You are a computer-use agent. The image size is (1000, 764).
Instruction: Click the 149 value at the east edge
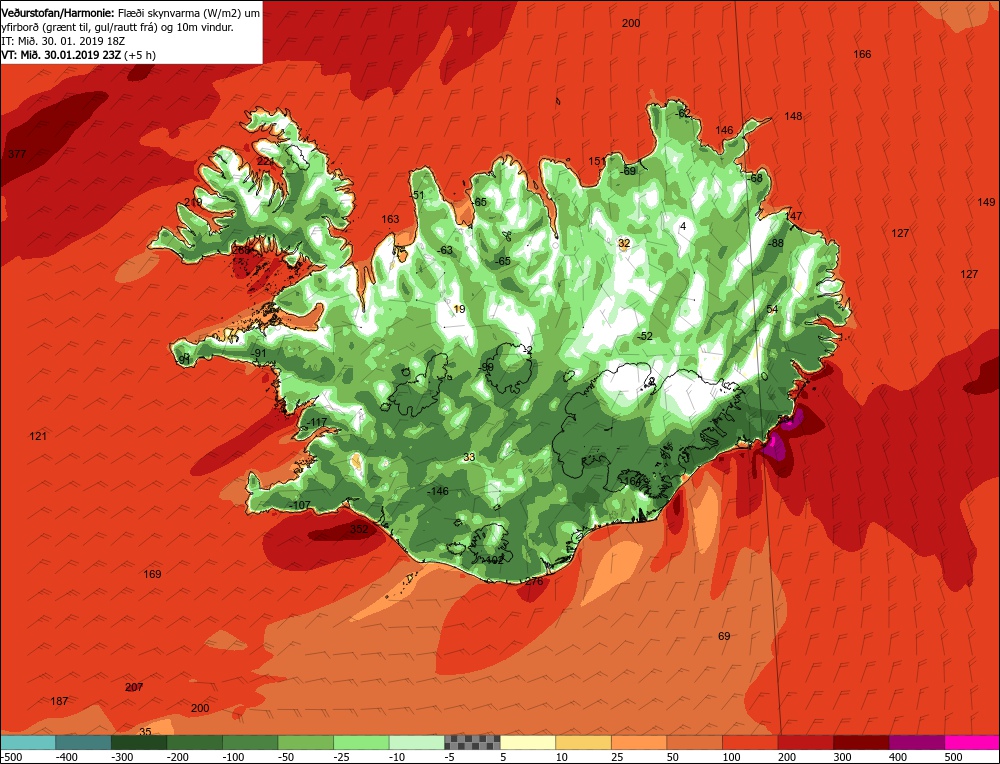coord(986,202)
